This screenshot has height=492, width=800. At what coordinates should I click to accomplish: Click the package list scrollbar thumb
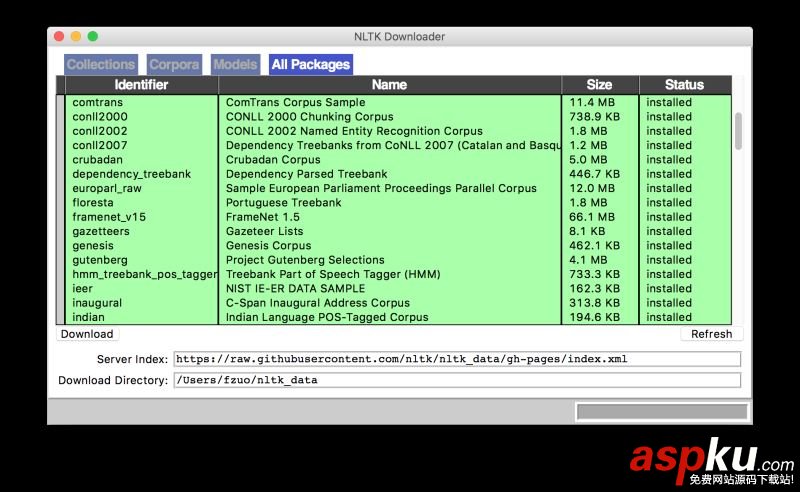(x=738, y=132)
